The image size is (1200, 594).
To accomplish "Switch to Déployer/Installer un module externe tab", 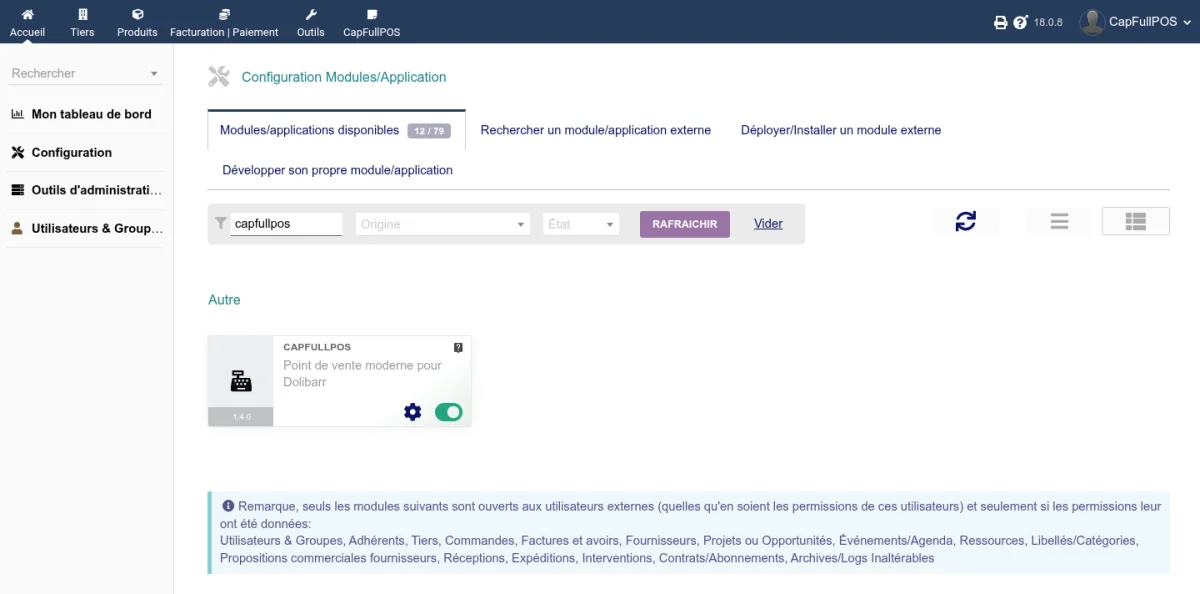I will (841, 130).
